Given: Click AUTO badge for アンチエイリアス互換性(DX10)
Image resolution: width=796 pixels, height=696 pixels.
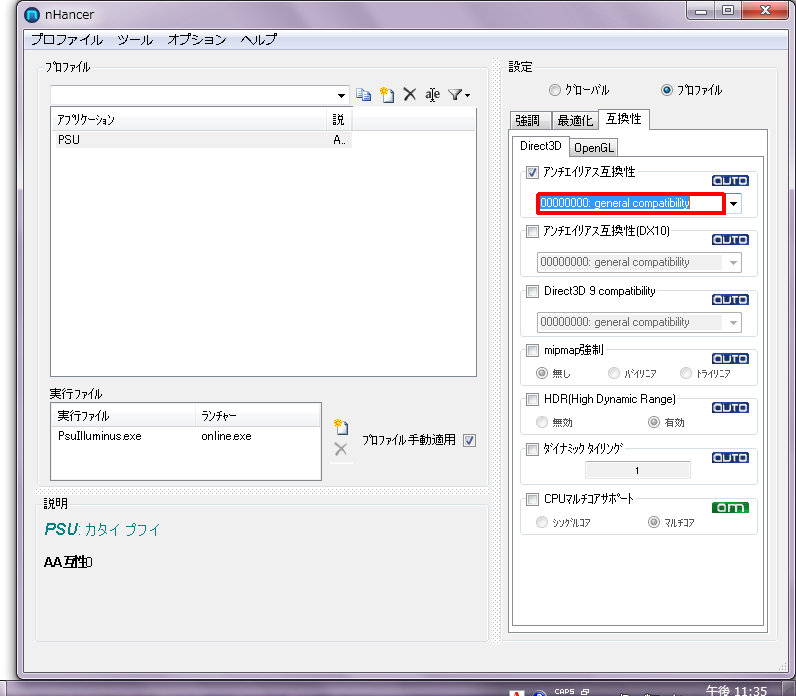Looking at the screenshot, I should 730,240.
